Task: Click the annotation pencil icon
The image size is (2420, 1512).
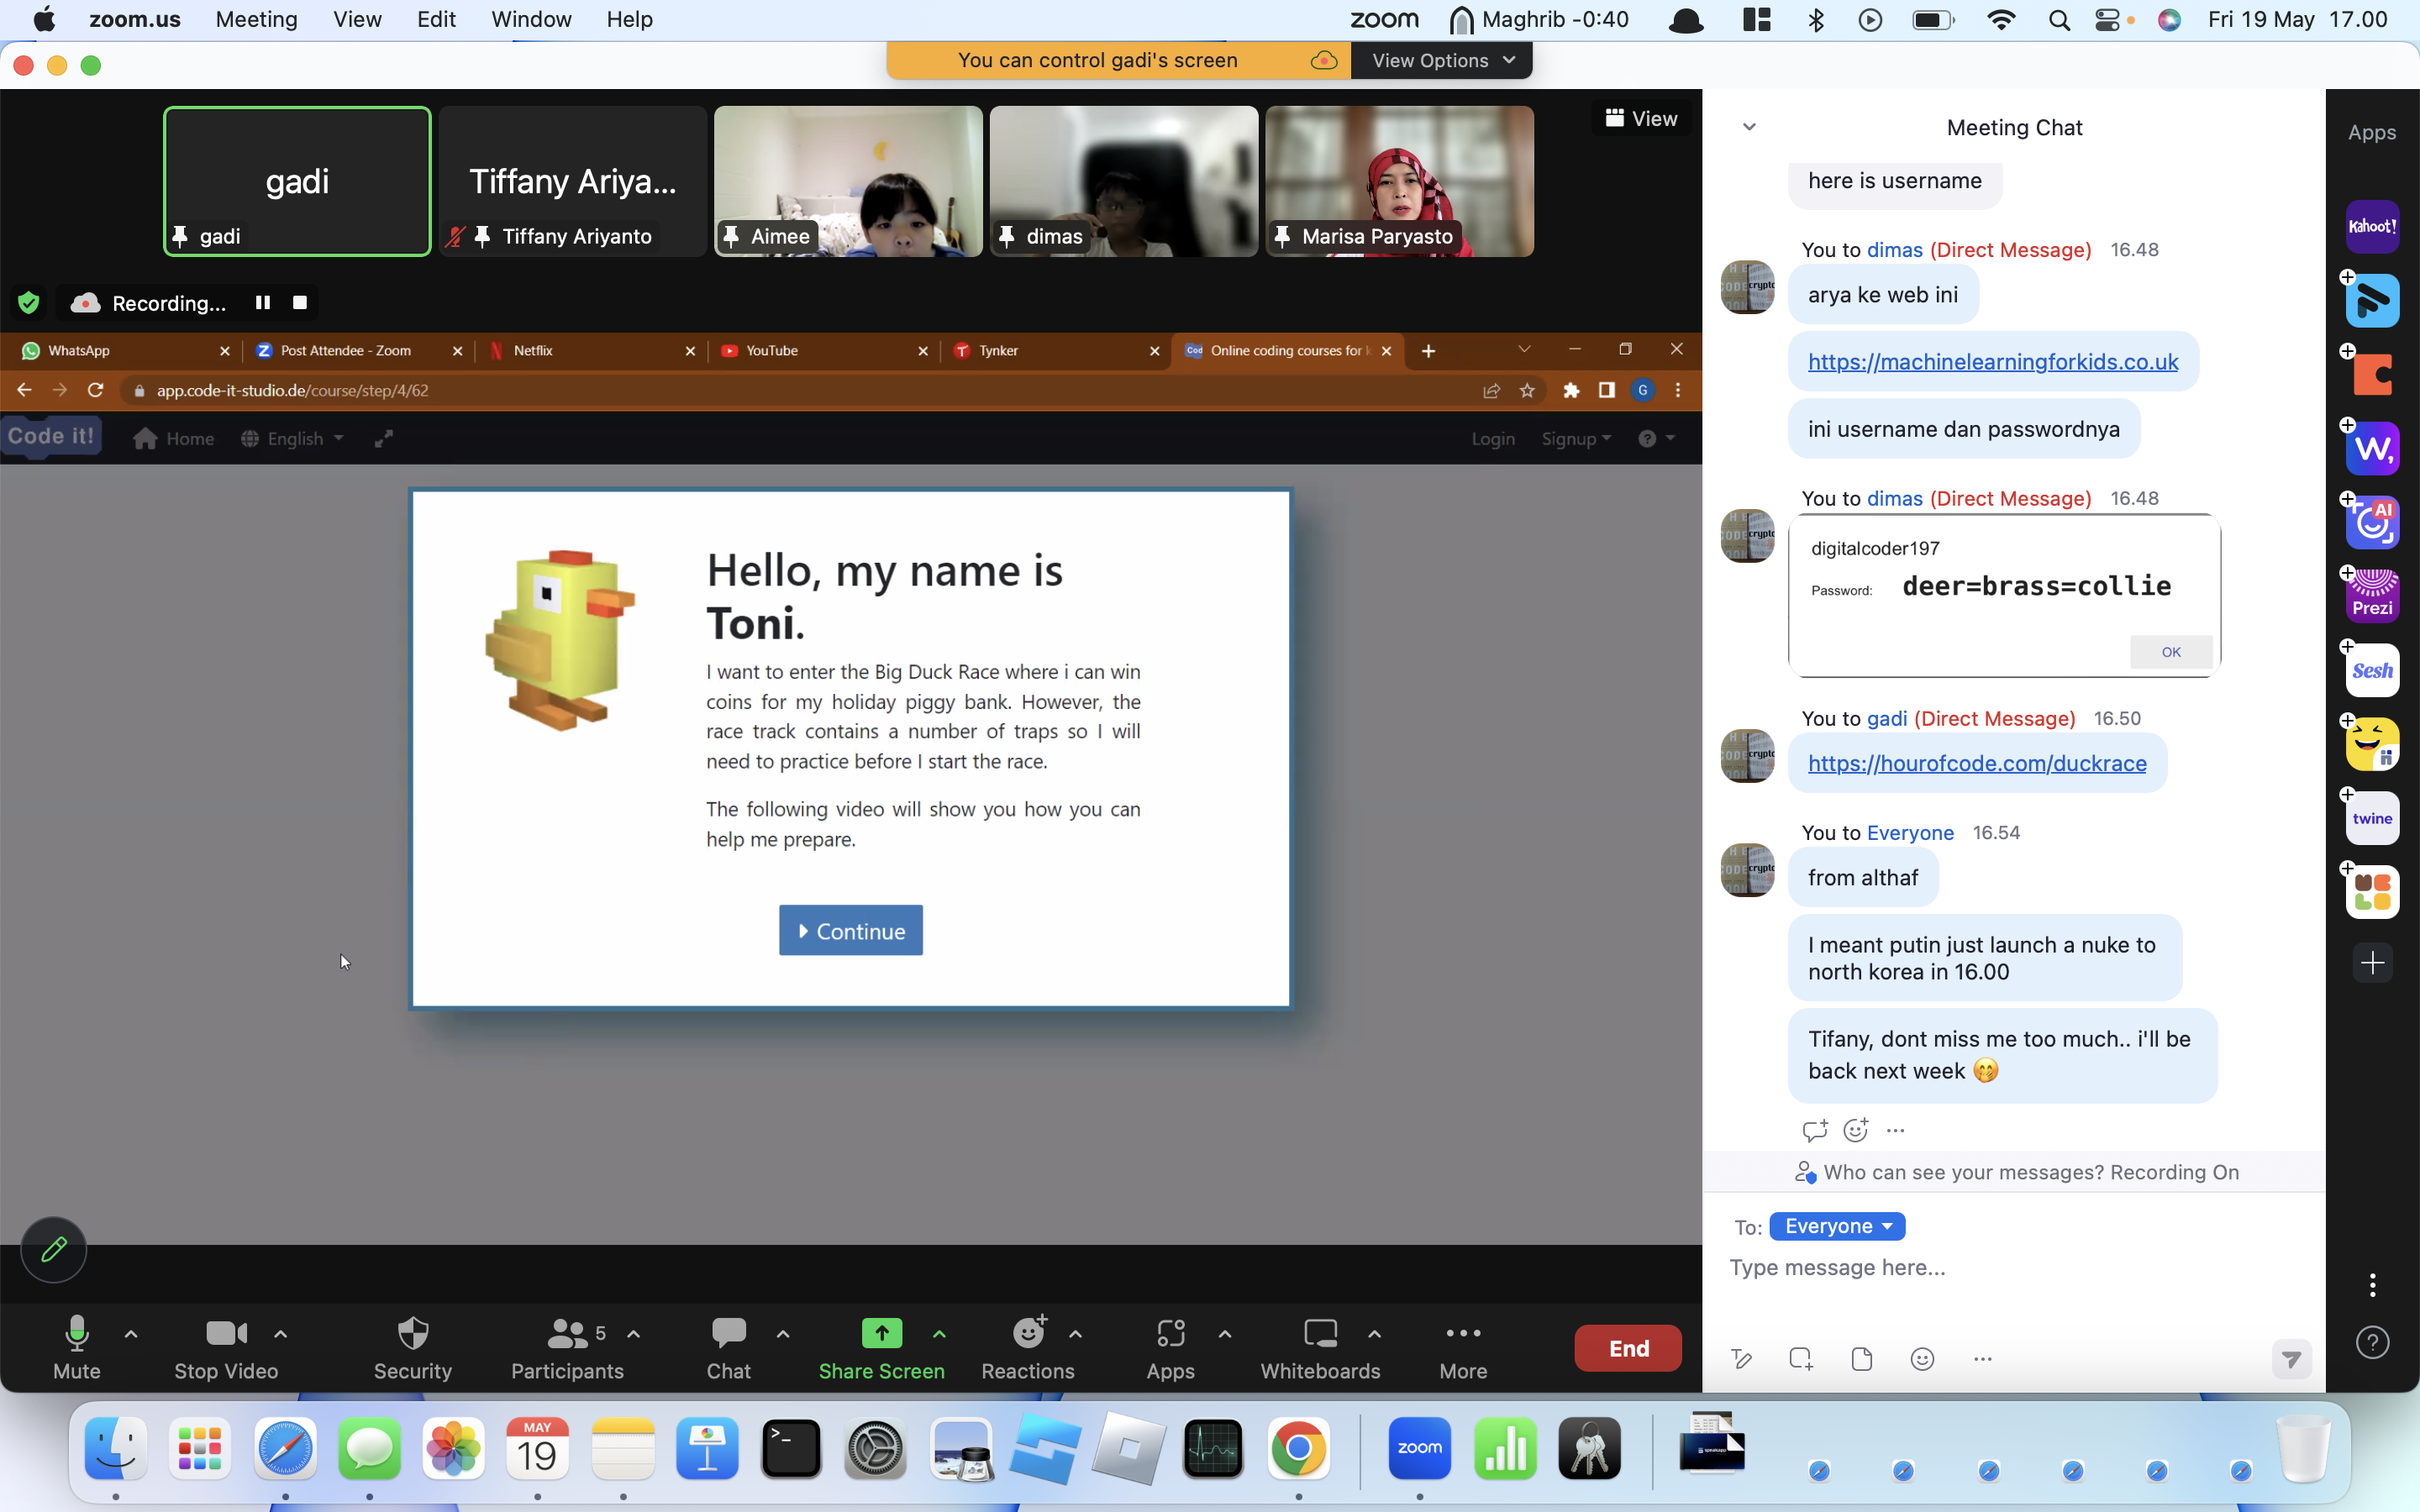Action: 54,1249
